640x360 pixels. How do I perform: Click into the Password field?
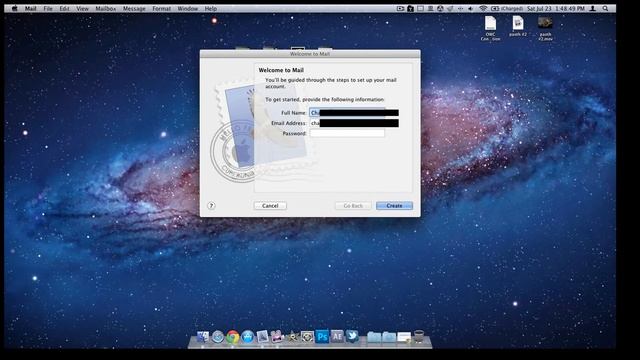coord(347,133)
